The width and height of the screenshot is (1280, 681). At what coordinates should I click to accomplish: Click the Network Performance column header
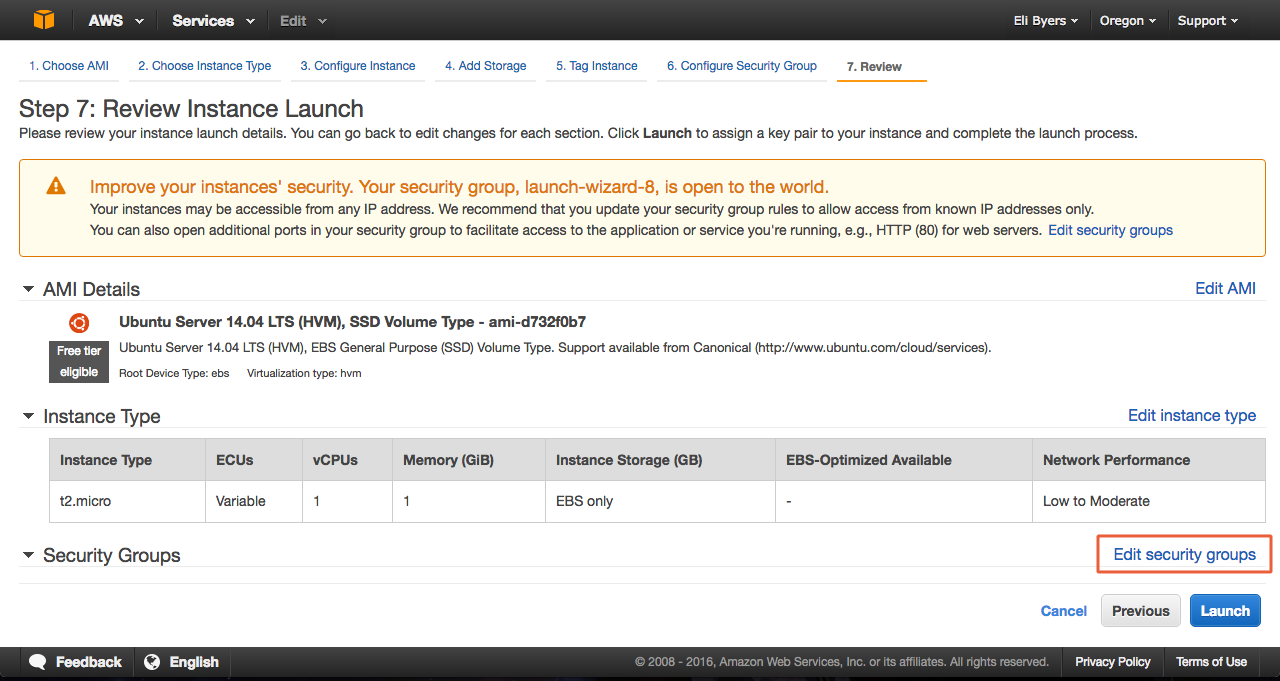coord(1148,460)
